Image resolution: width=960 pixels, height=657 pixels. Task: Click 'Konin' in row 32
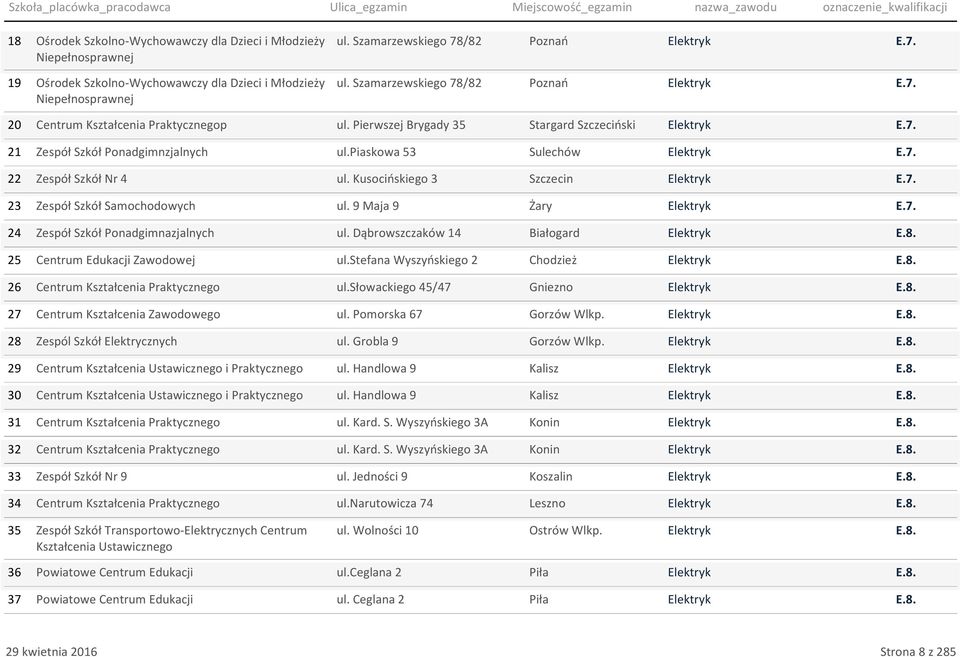coord(544,449)
